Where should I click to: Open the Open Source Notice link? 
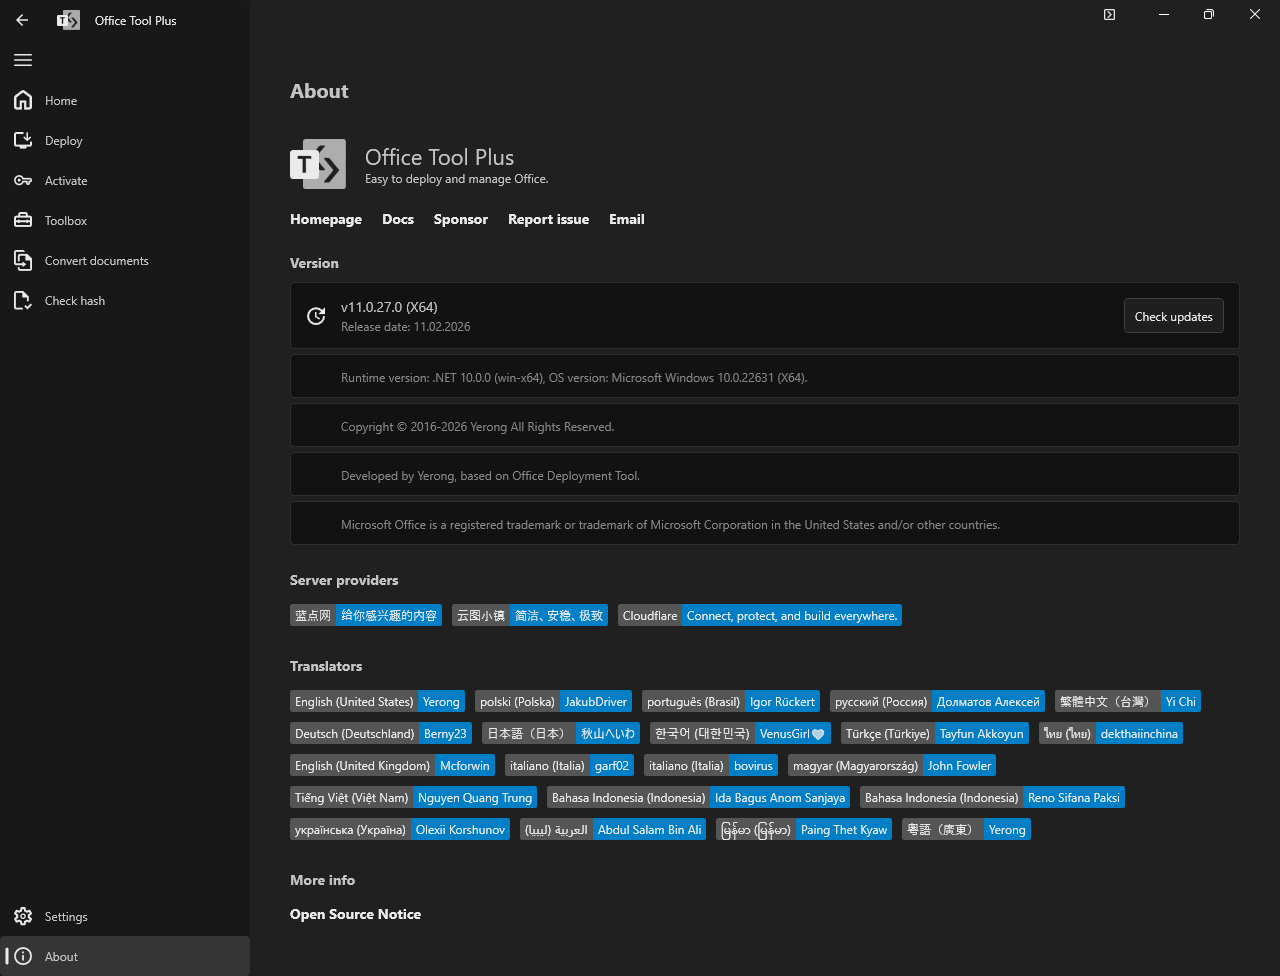point(355,914)
